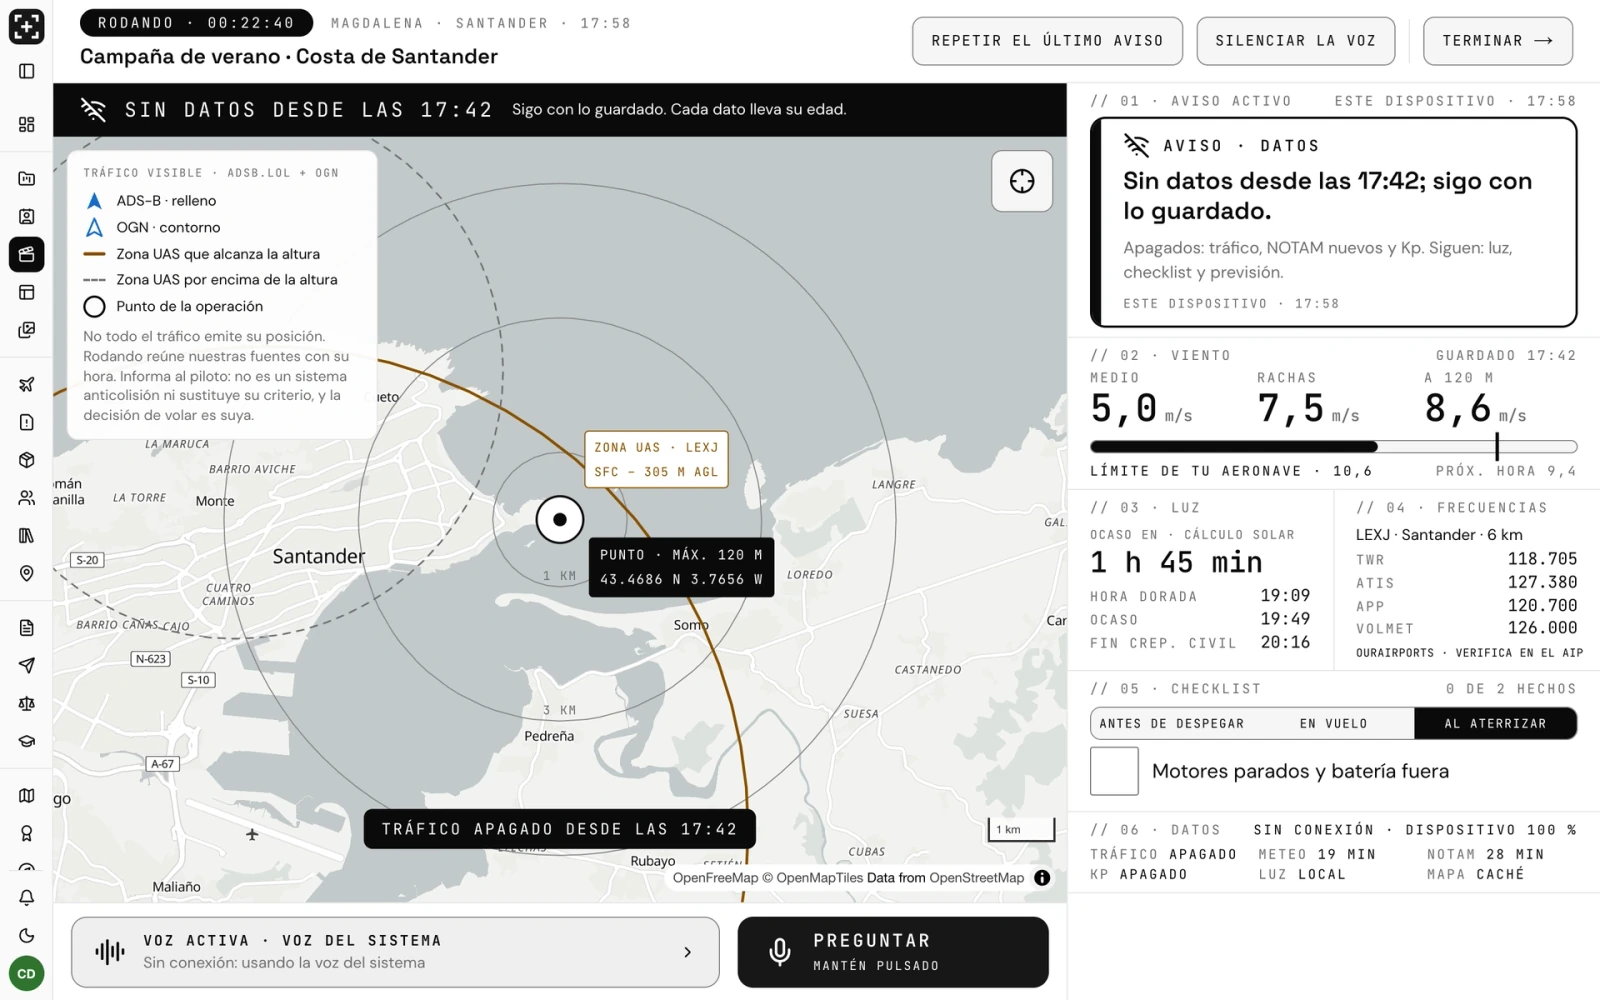Click the 'Zona UAS · LEXJ' map label
The height and width of the screenshot is (1000, 1600).
click(656, 460)
